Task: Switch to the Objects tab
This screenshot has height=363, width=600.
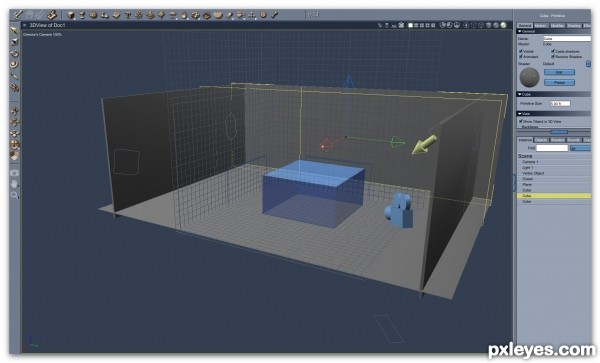Action: [541, 140]
